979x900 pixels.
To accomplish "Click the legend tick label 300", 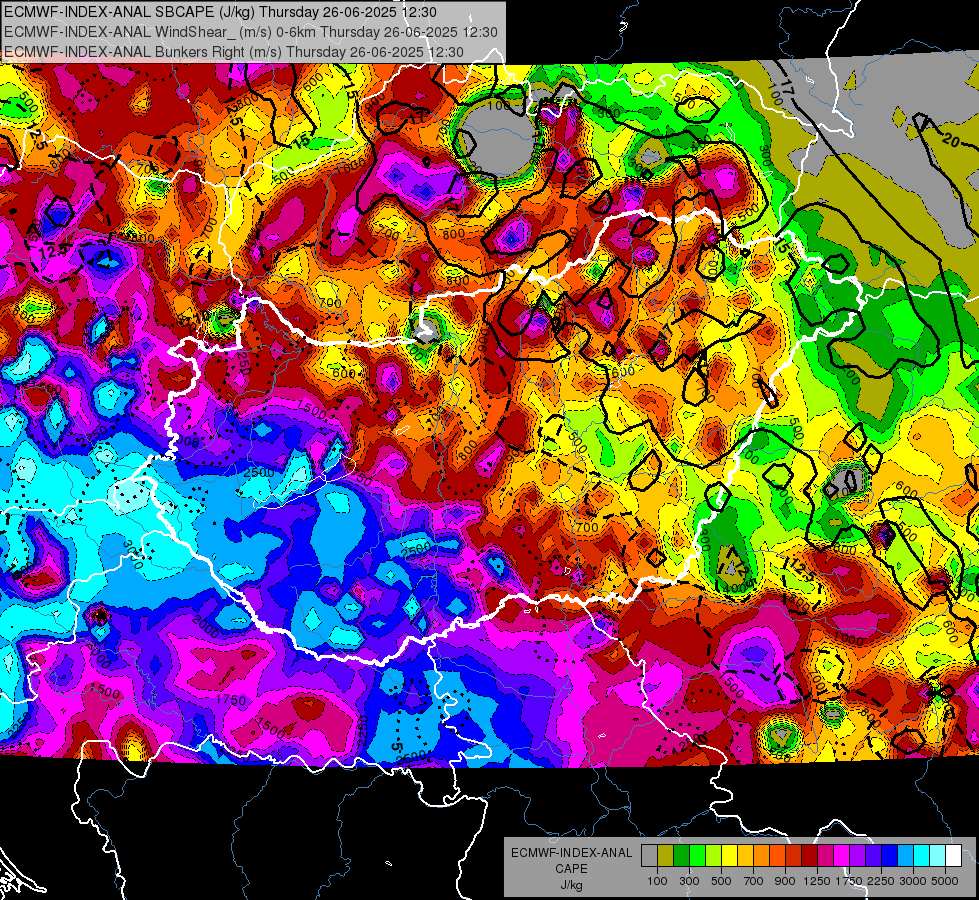I will pos(689,881).
